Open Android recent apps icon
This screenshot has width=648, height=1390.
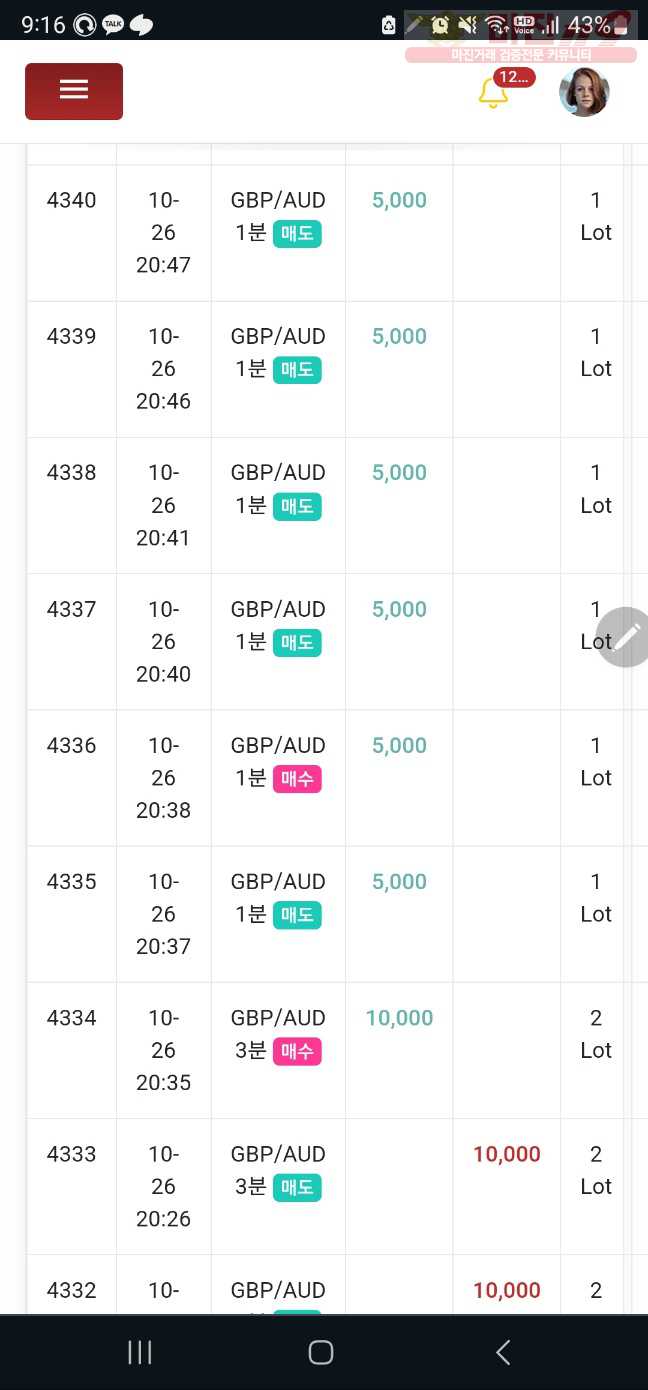point(140,1353)
